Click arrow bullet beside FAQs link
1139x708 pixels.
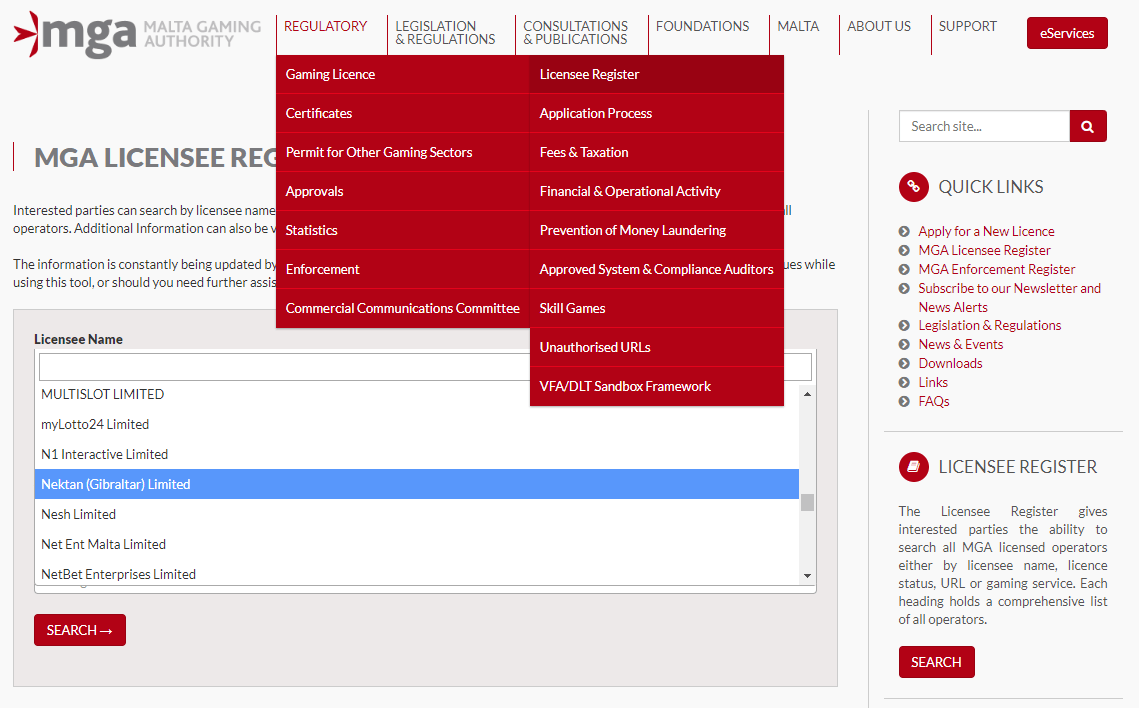coord(904,402)
